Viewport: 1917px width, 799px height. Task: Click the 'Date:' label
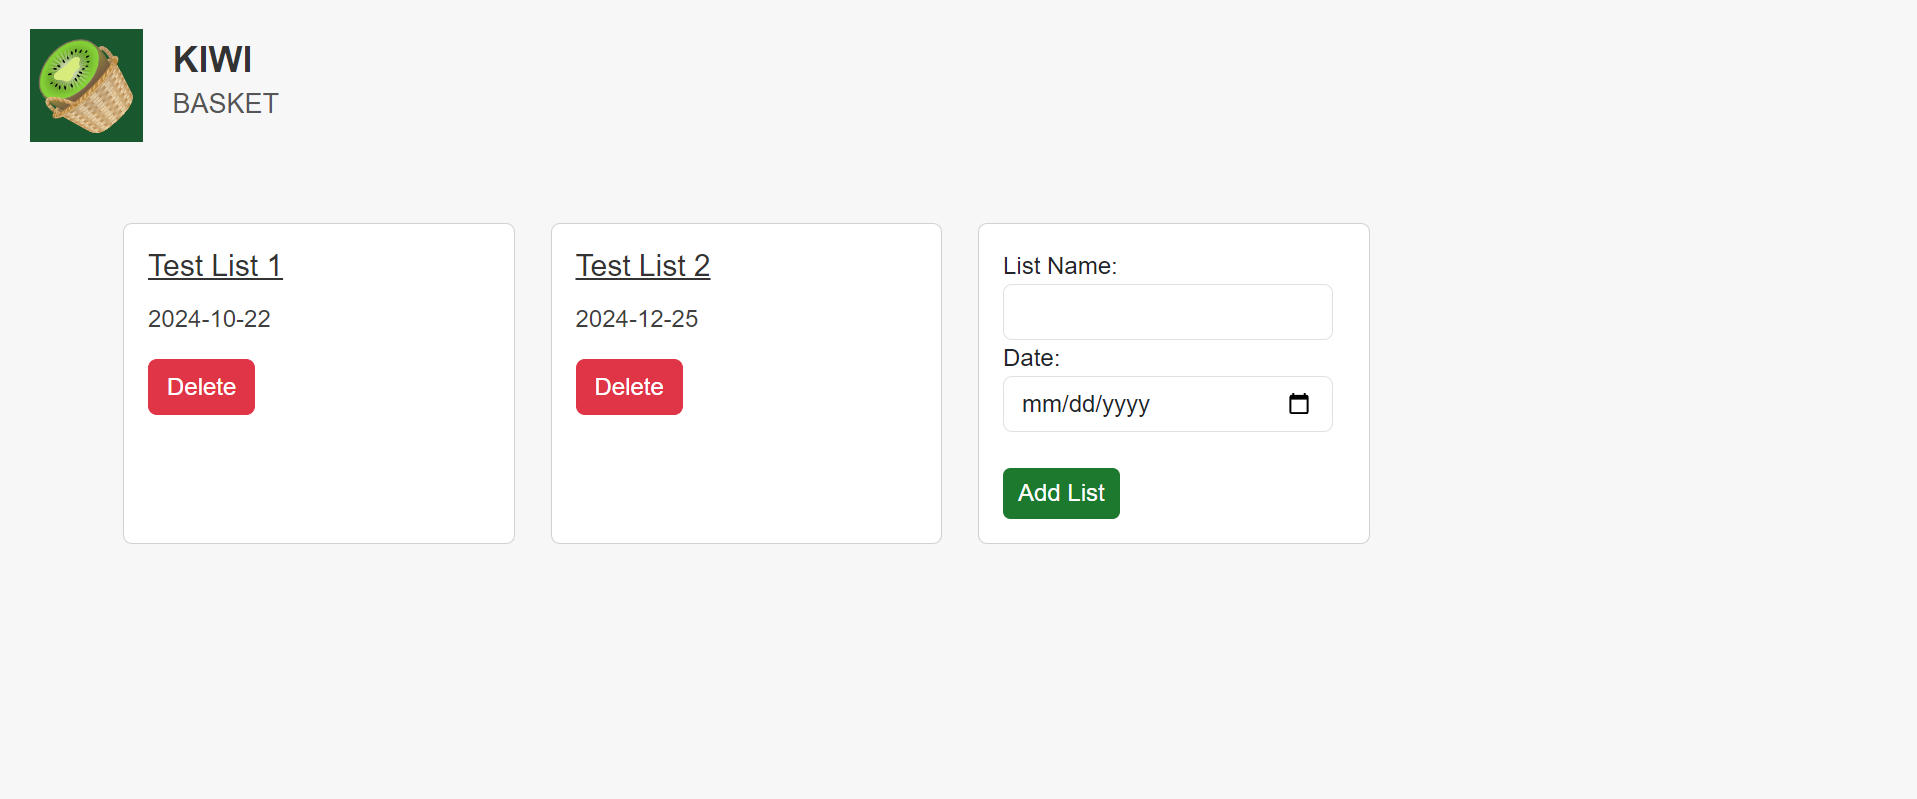(x=1030, y=358)
